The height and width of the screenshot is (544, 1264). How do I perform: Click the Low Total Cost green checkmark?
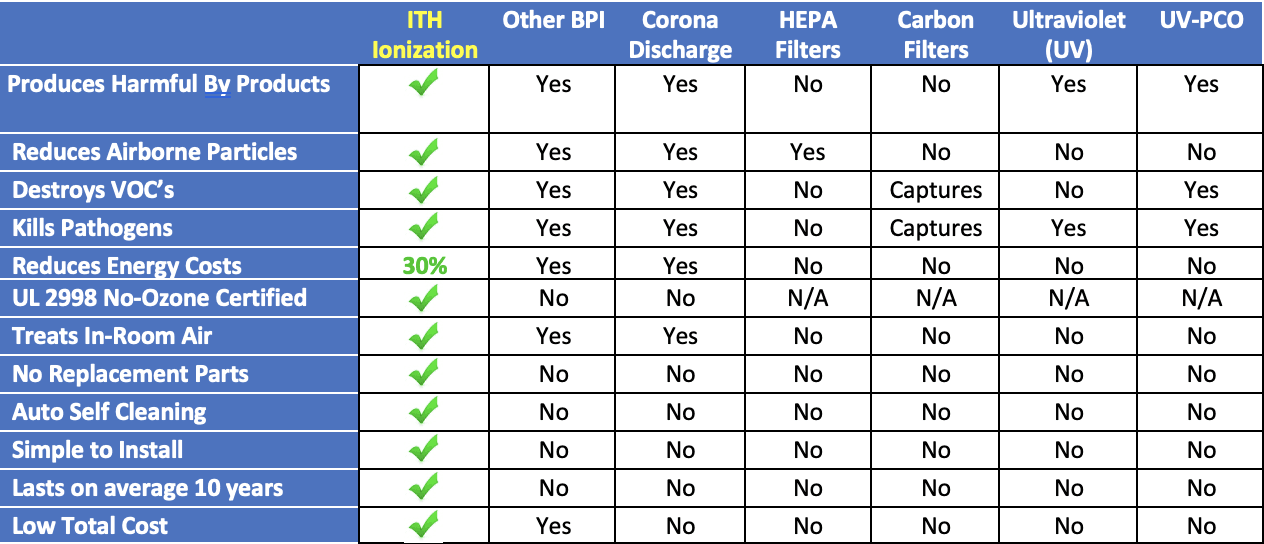click(x=424, y=526)
